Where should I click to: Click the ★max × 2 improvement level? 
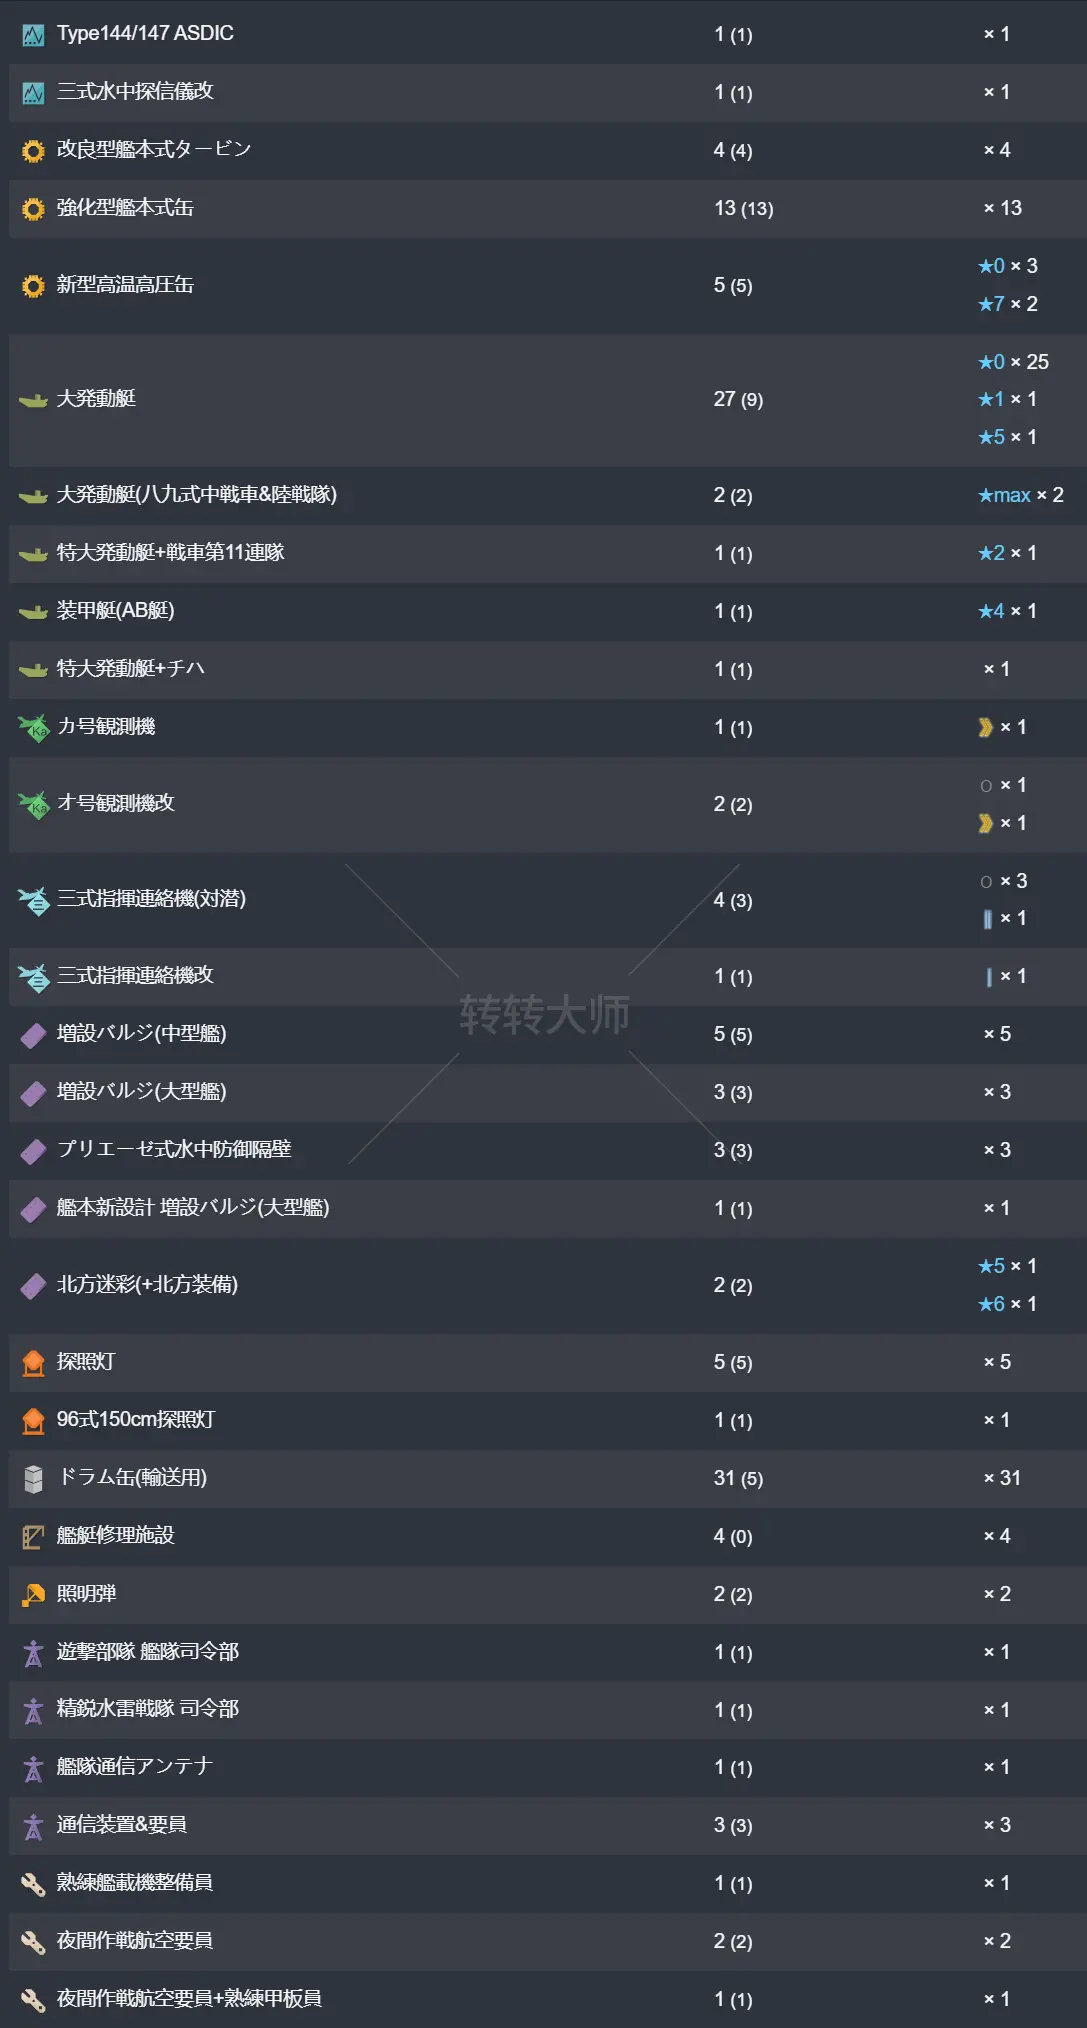(1020, 496)
